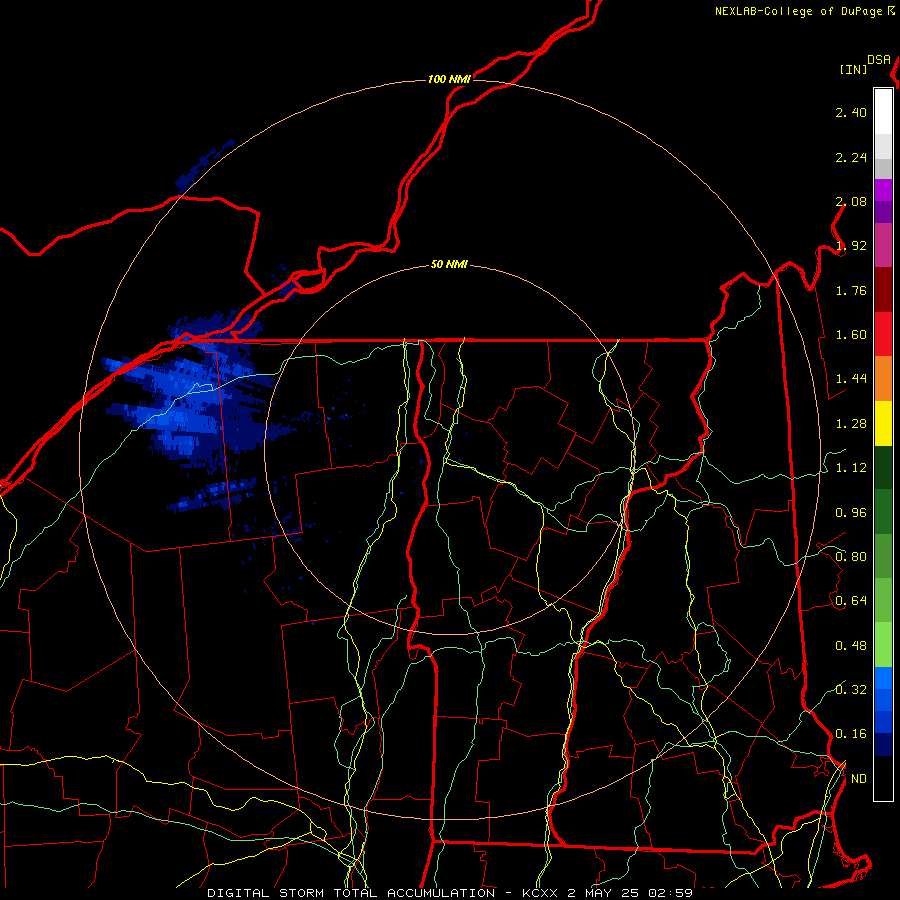Viewport: 900px width, 900px height.
Task: Click the 1.44 legend value
Action: click(x=851, y=379)
